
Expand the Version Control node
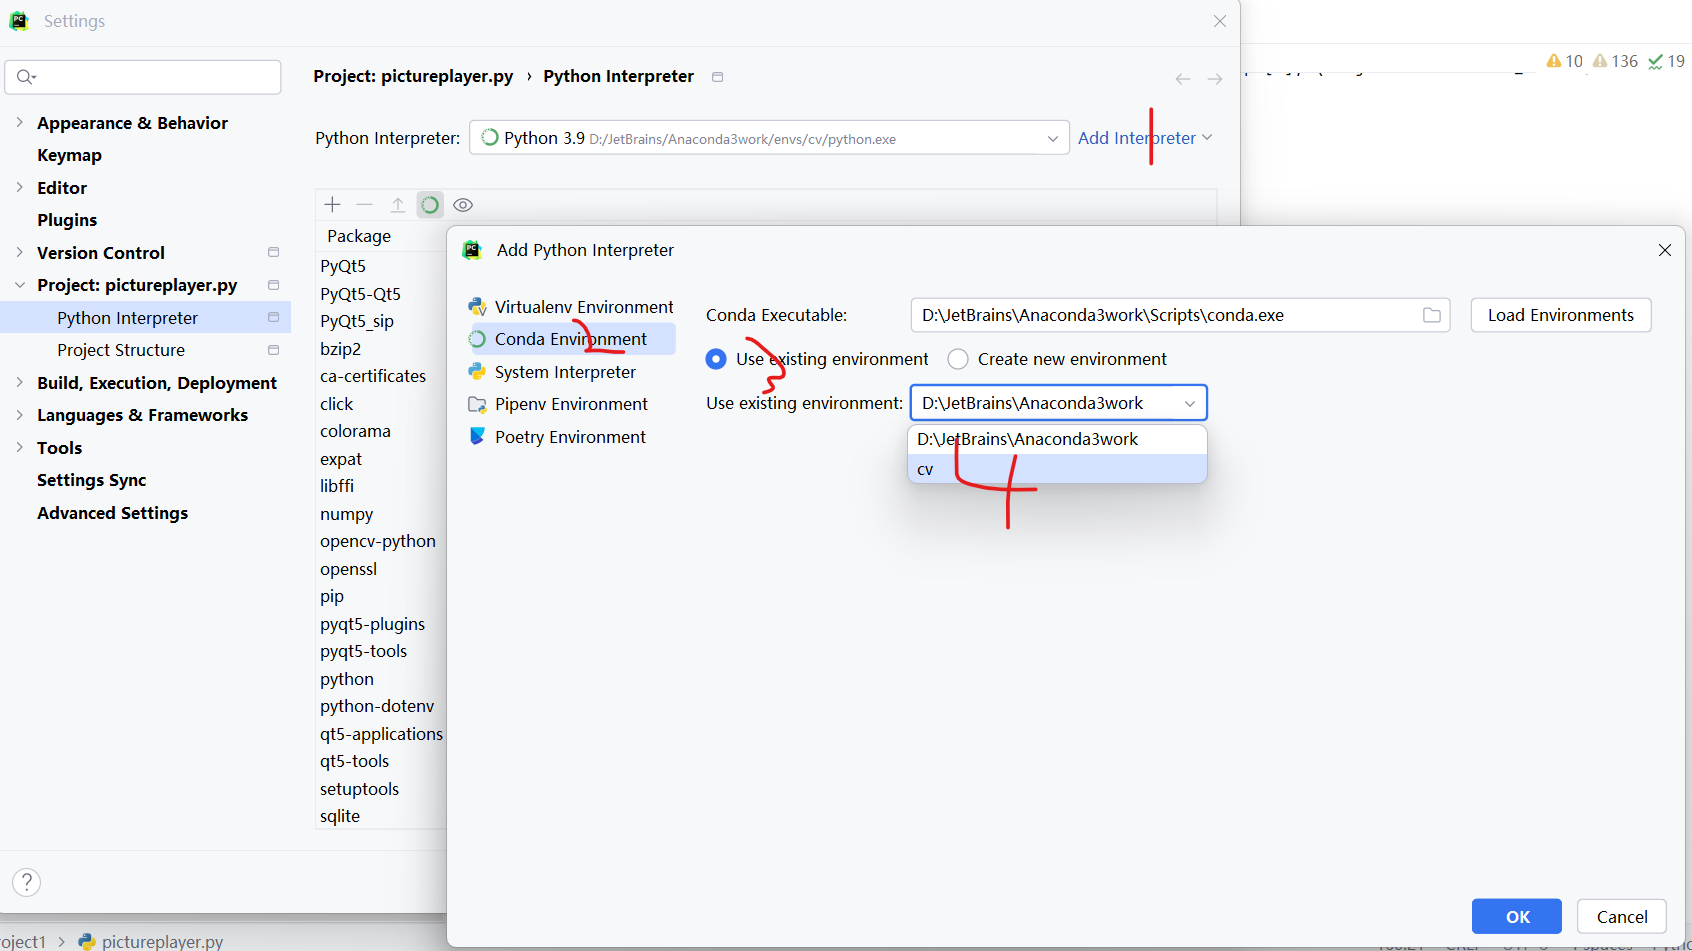coord(19,252)
